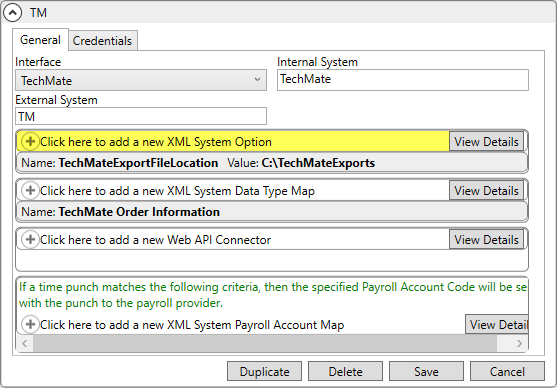Click the plus icon for Payroll Account Map

pyautogui.click(x=30, y=324)
